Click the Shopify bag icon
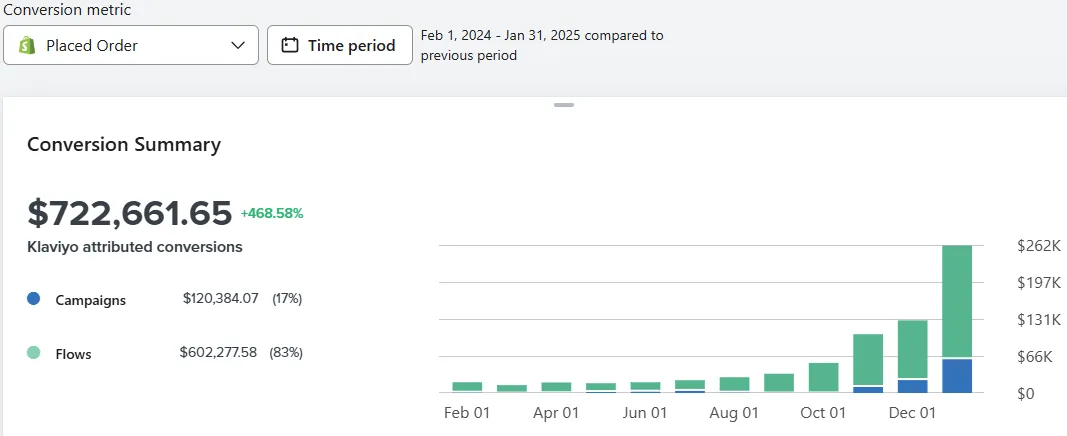Image resolution: width=1067 pixels, height=436 pixels. (x=27, y=45)
